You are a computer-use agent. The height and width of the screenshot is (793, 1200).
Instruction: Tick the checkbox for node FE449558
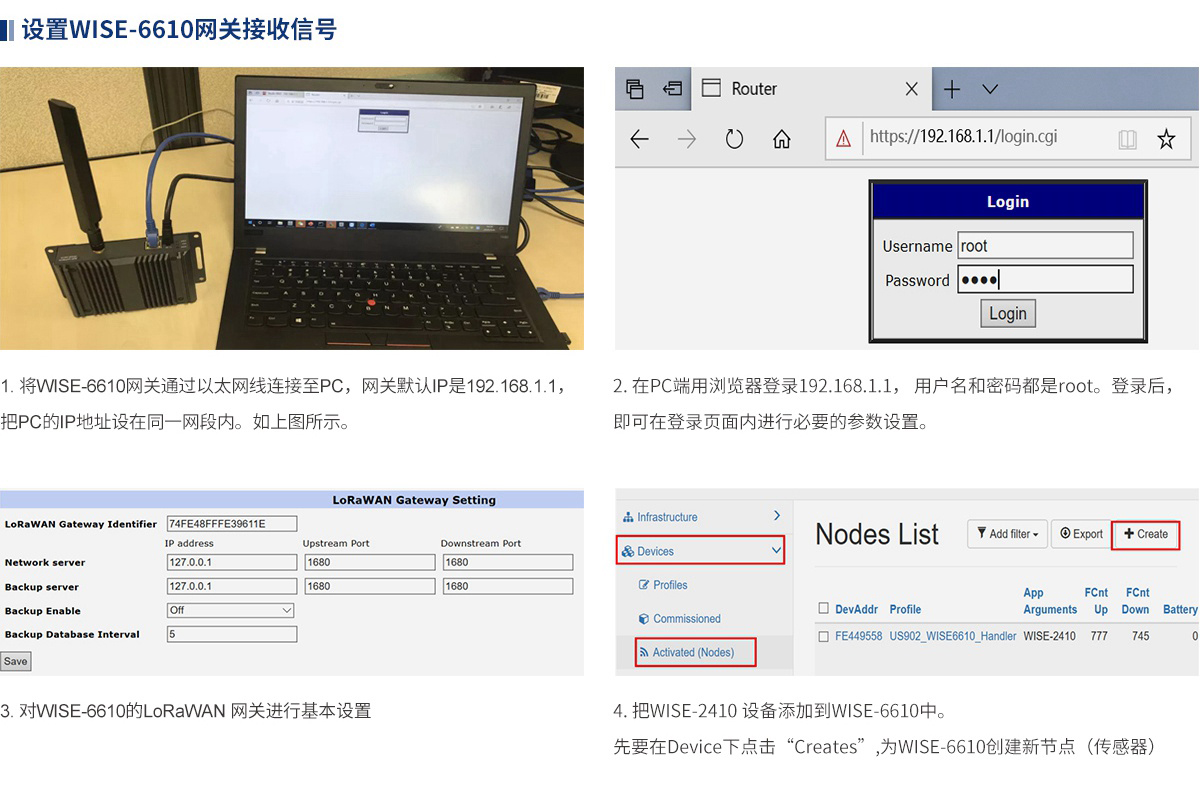pyautogui.click(x=823, y=636)
